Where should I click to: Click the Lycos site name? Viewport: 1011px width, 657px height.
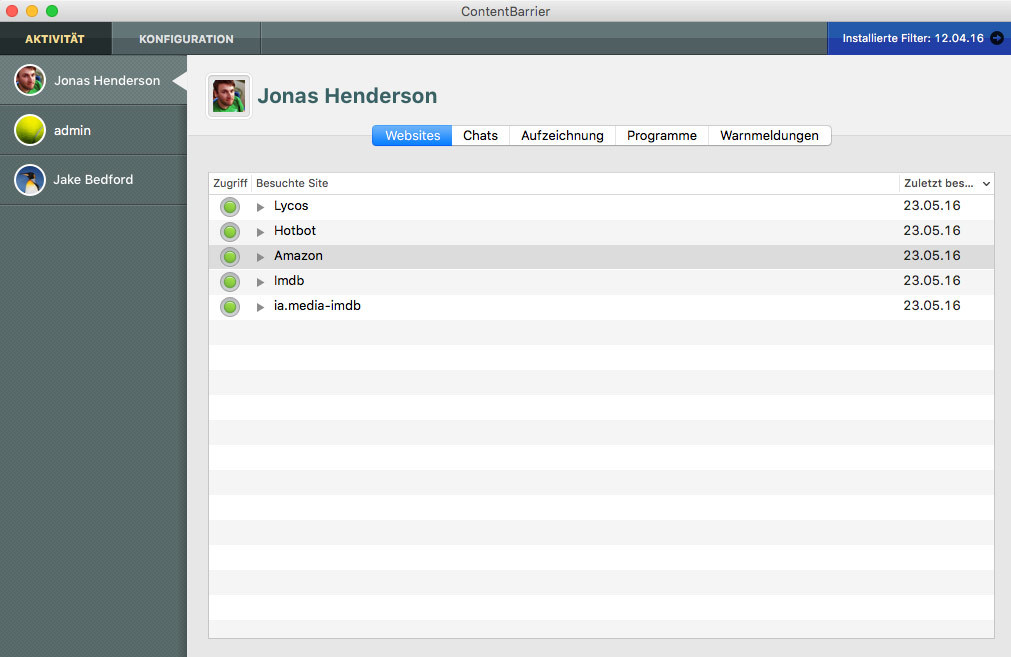291,206
